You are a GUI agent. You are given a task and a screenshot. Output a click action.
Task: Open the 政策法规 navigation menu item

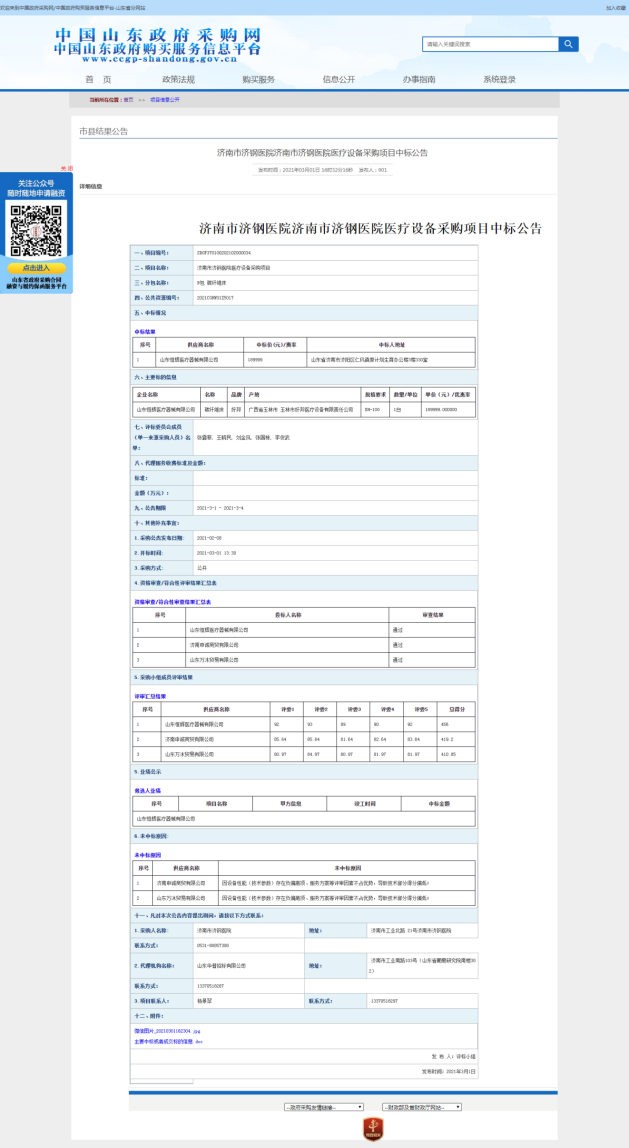click(x=178, y=80)
